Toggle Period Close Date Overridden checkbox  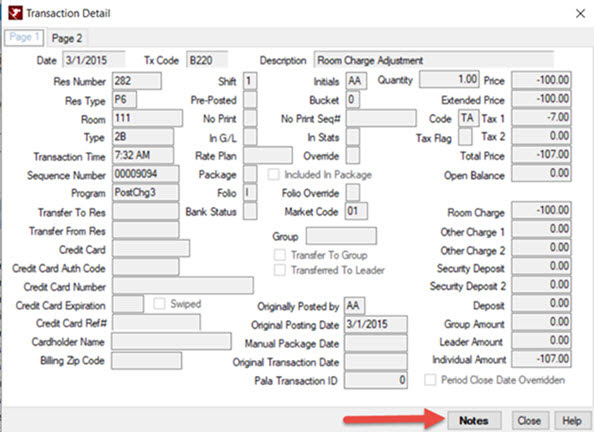tap(430, 380)
